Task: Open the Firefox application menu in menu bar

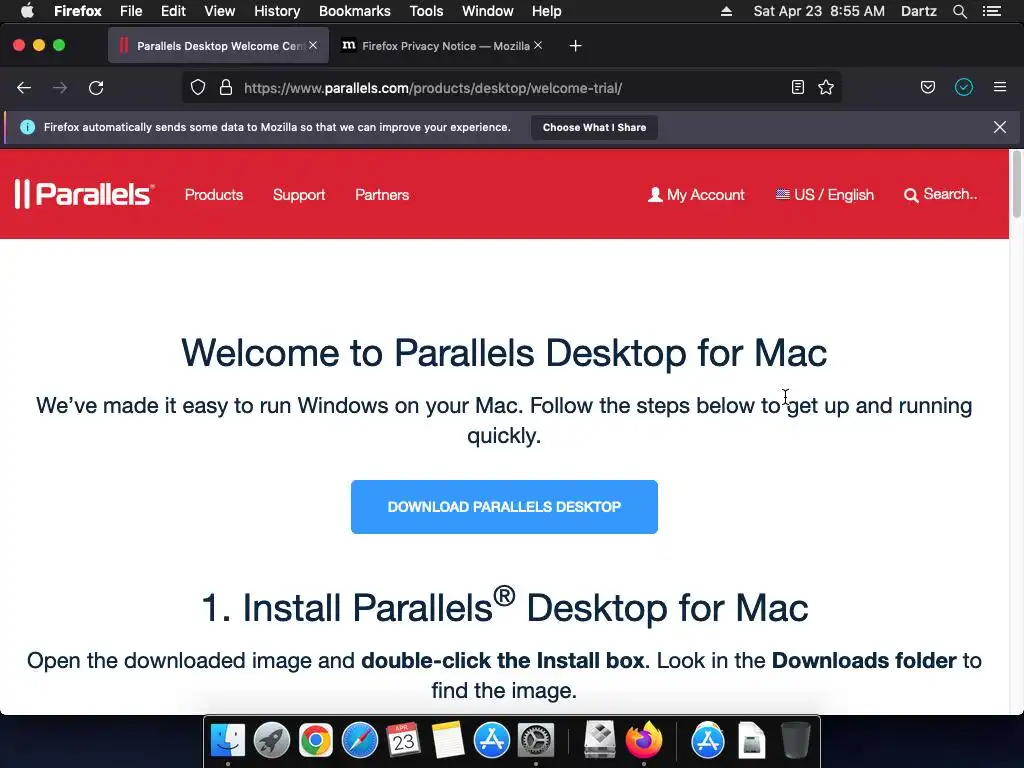Action: (78, 11)
